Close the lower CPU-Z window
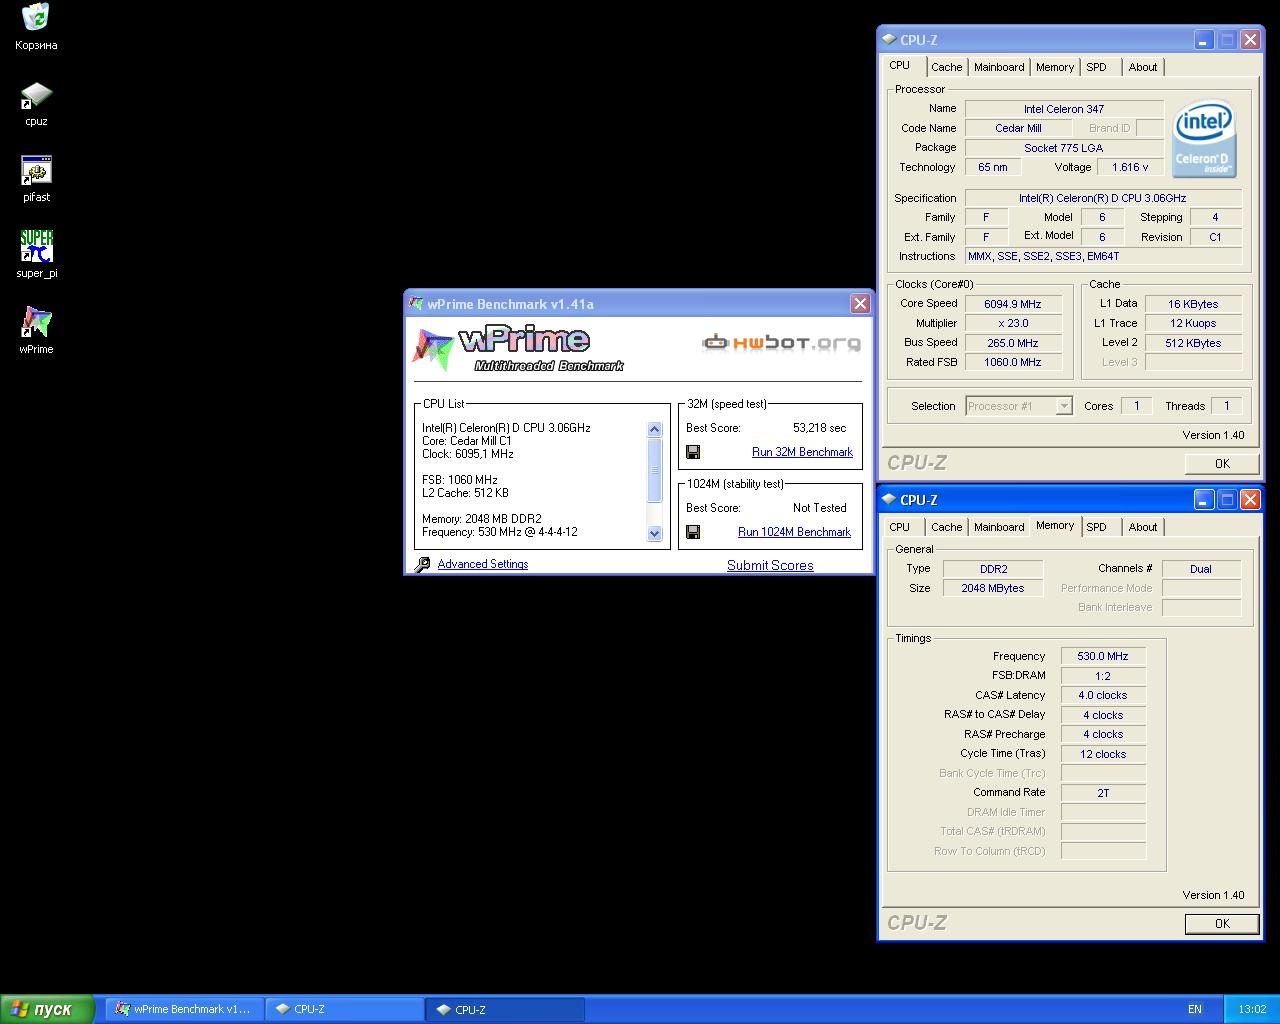The height and width of the screenshot is (1024, 1280). [1250, 499]
